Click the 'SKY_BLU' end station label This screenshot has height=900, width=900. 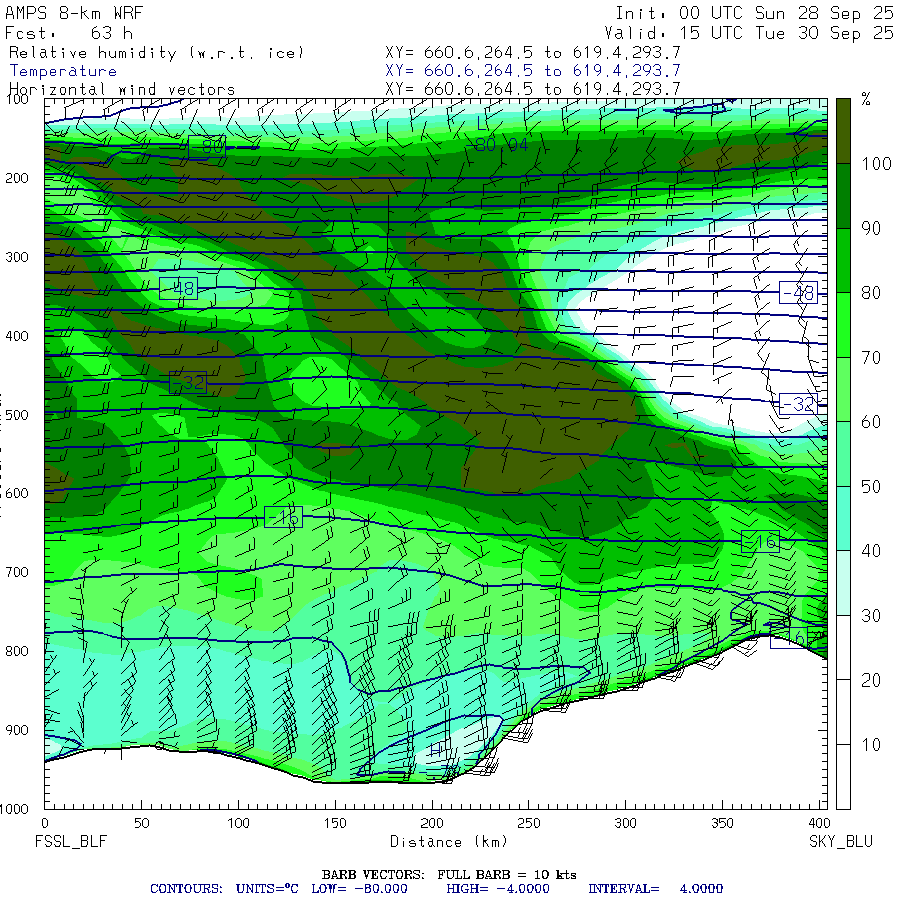(x=841, y=841)
